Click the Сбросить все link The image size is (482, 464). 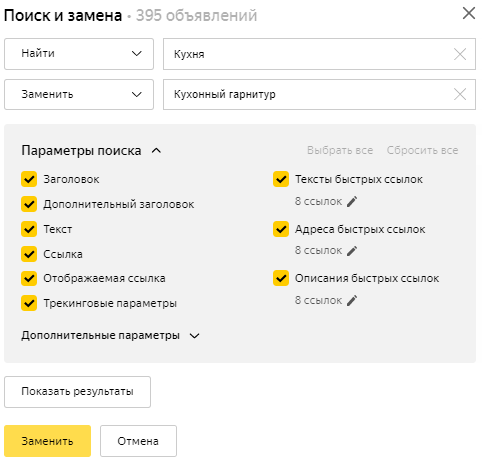tap(422, 150)
